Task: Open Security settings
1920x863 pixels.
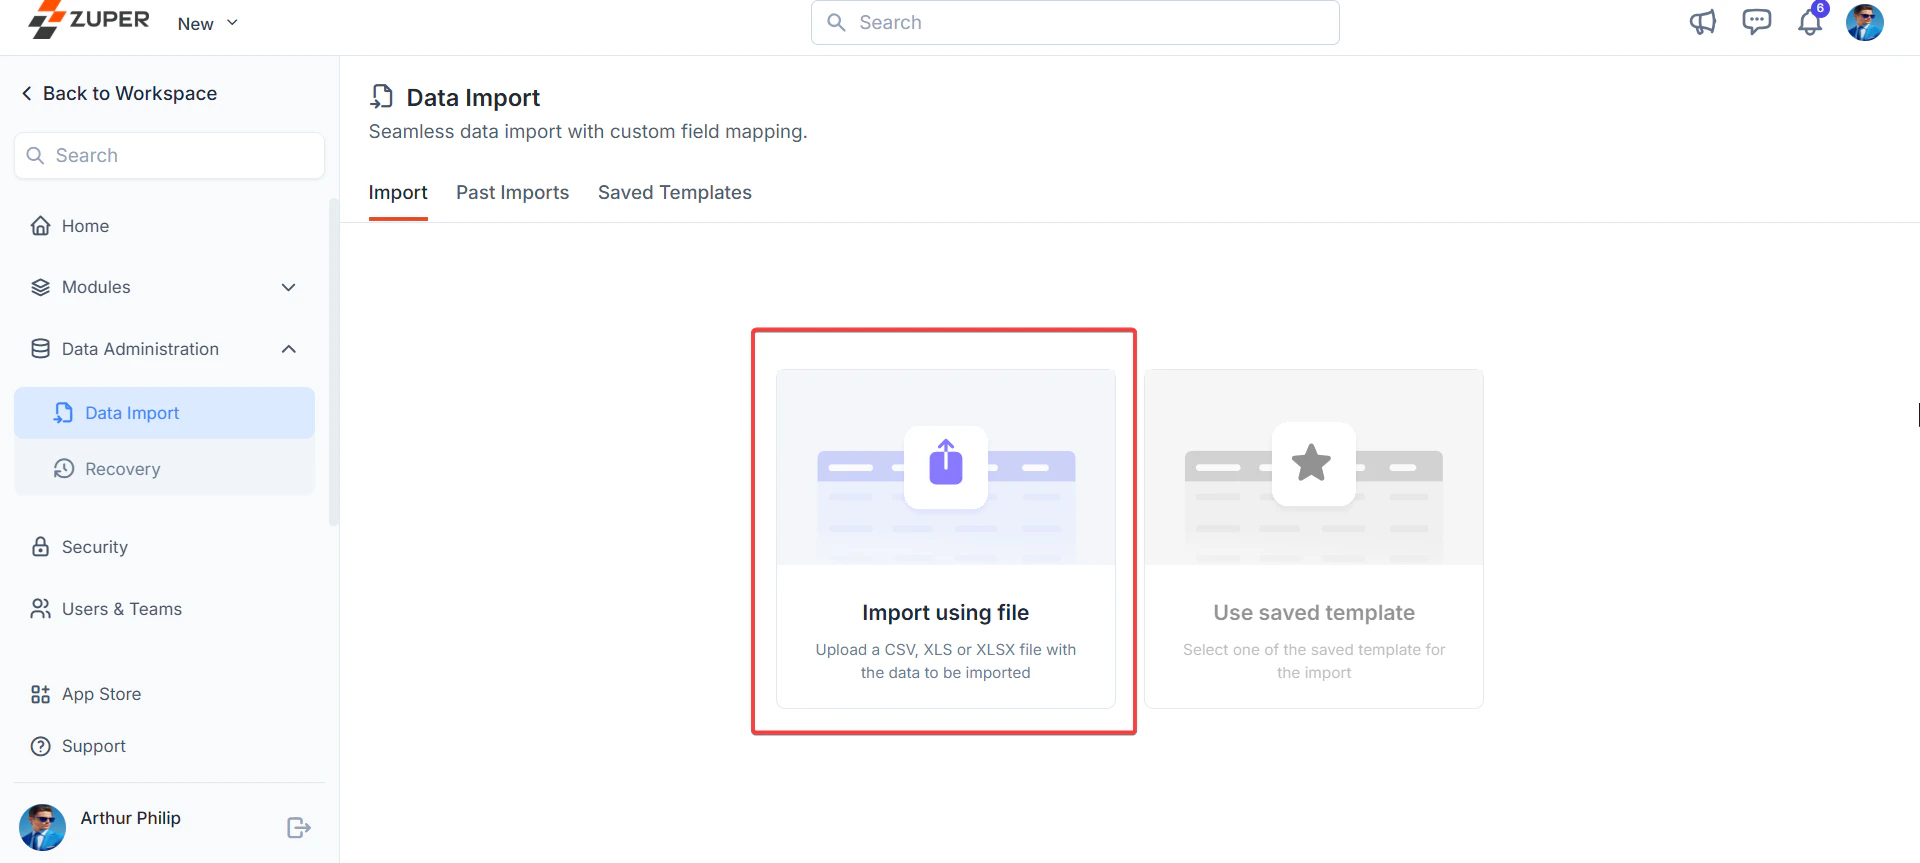Action: 165,547
